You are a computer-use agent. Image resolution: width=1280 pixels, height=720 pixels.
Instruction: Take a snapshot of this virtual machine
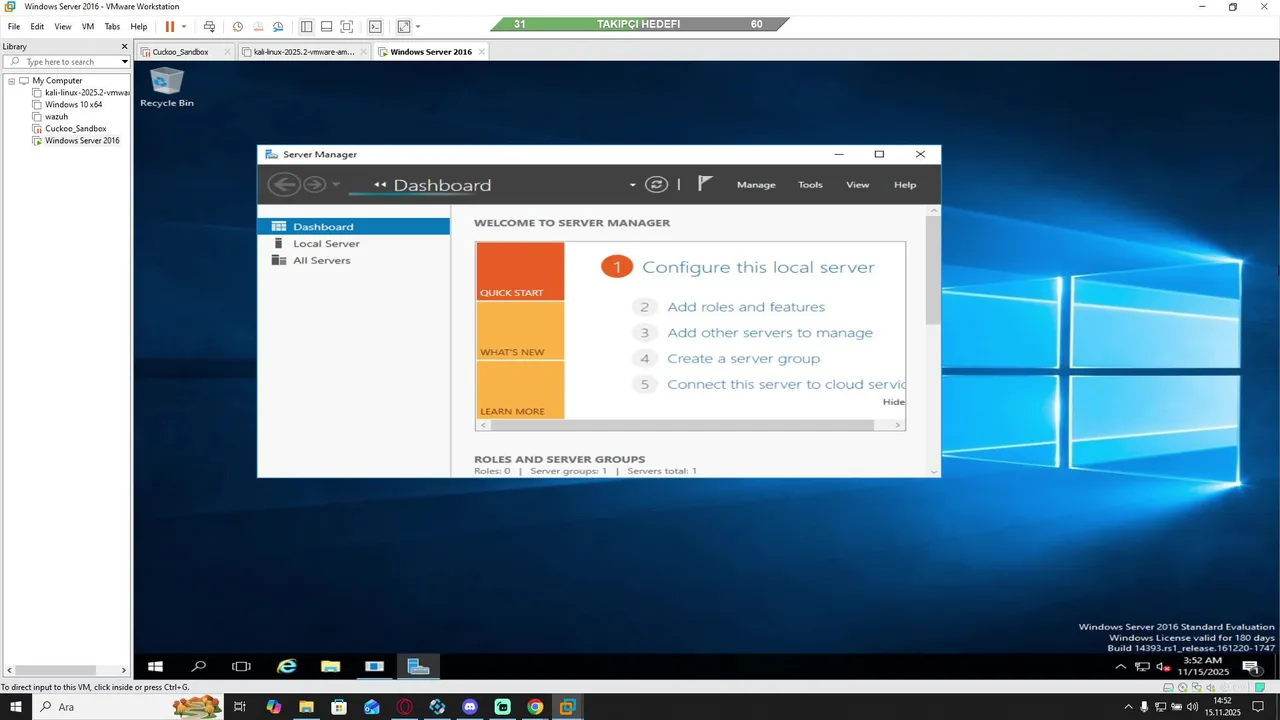click(x=237, y=27)
